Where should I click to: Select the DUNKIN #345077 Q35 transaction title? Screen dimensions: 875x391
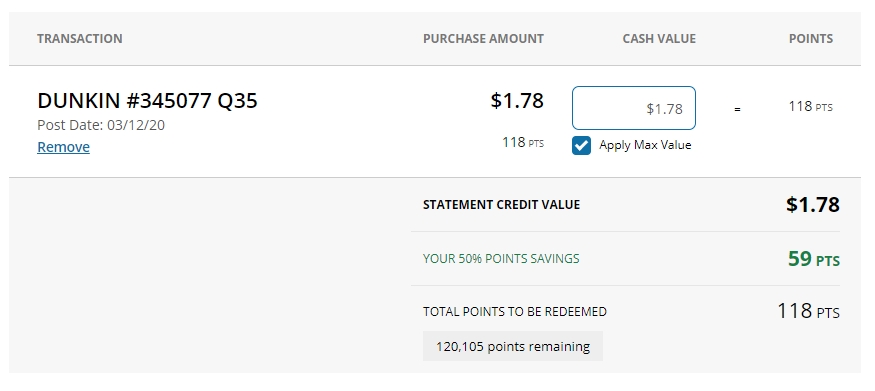(x=147, y=100)
